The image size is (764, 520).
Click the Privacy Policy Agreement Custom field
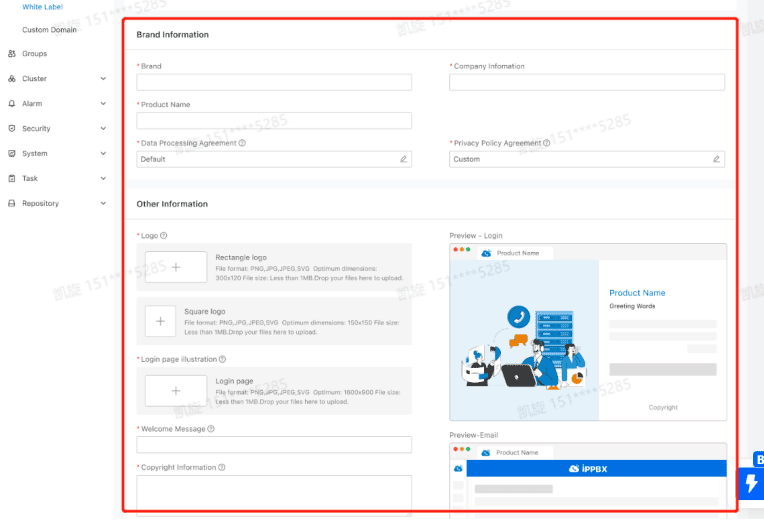[x=587, y=159]
